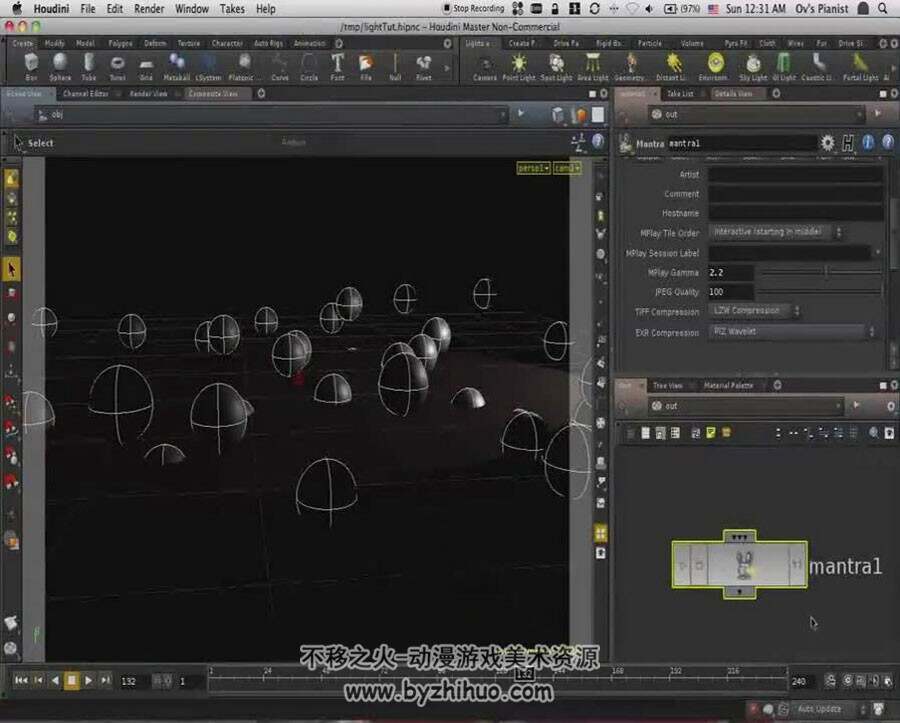Add a Distant Light

tap(673, 68)
